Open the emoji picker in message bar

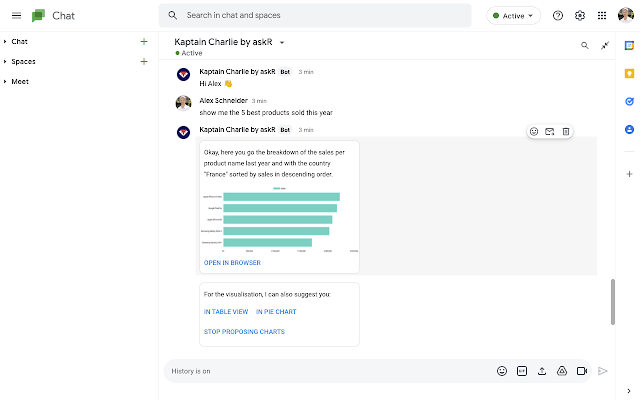(502, 371)
